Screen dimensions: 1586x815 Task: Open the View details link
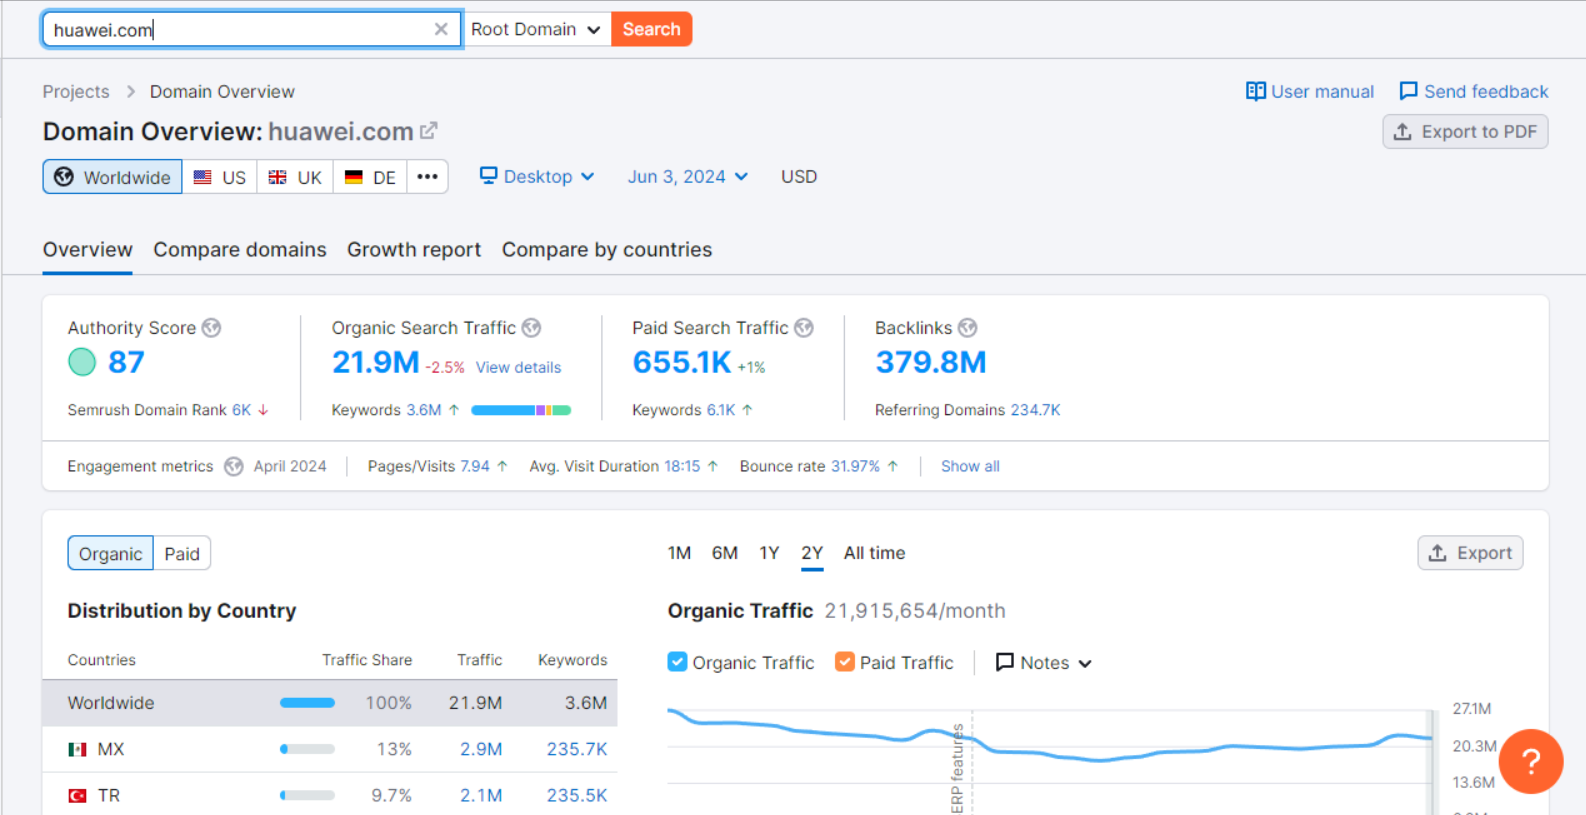tap(518, 368)
